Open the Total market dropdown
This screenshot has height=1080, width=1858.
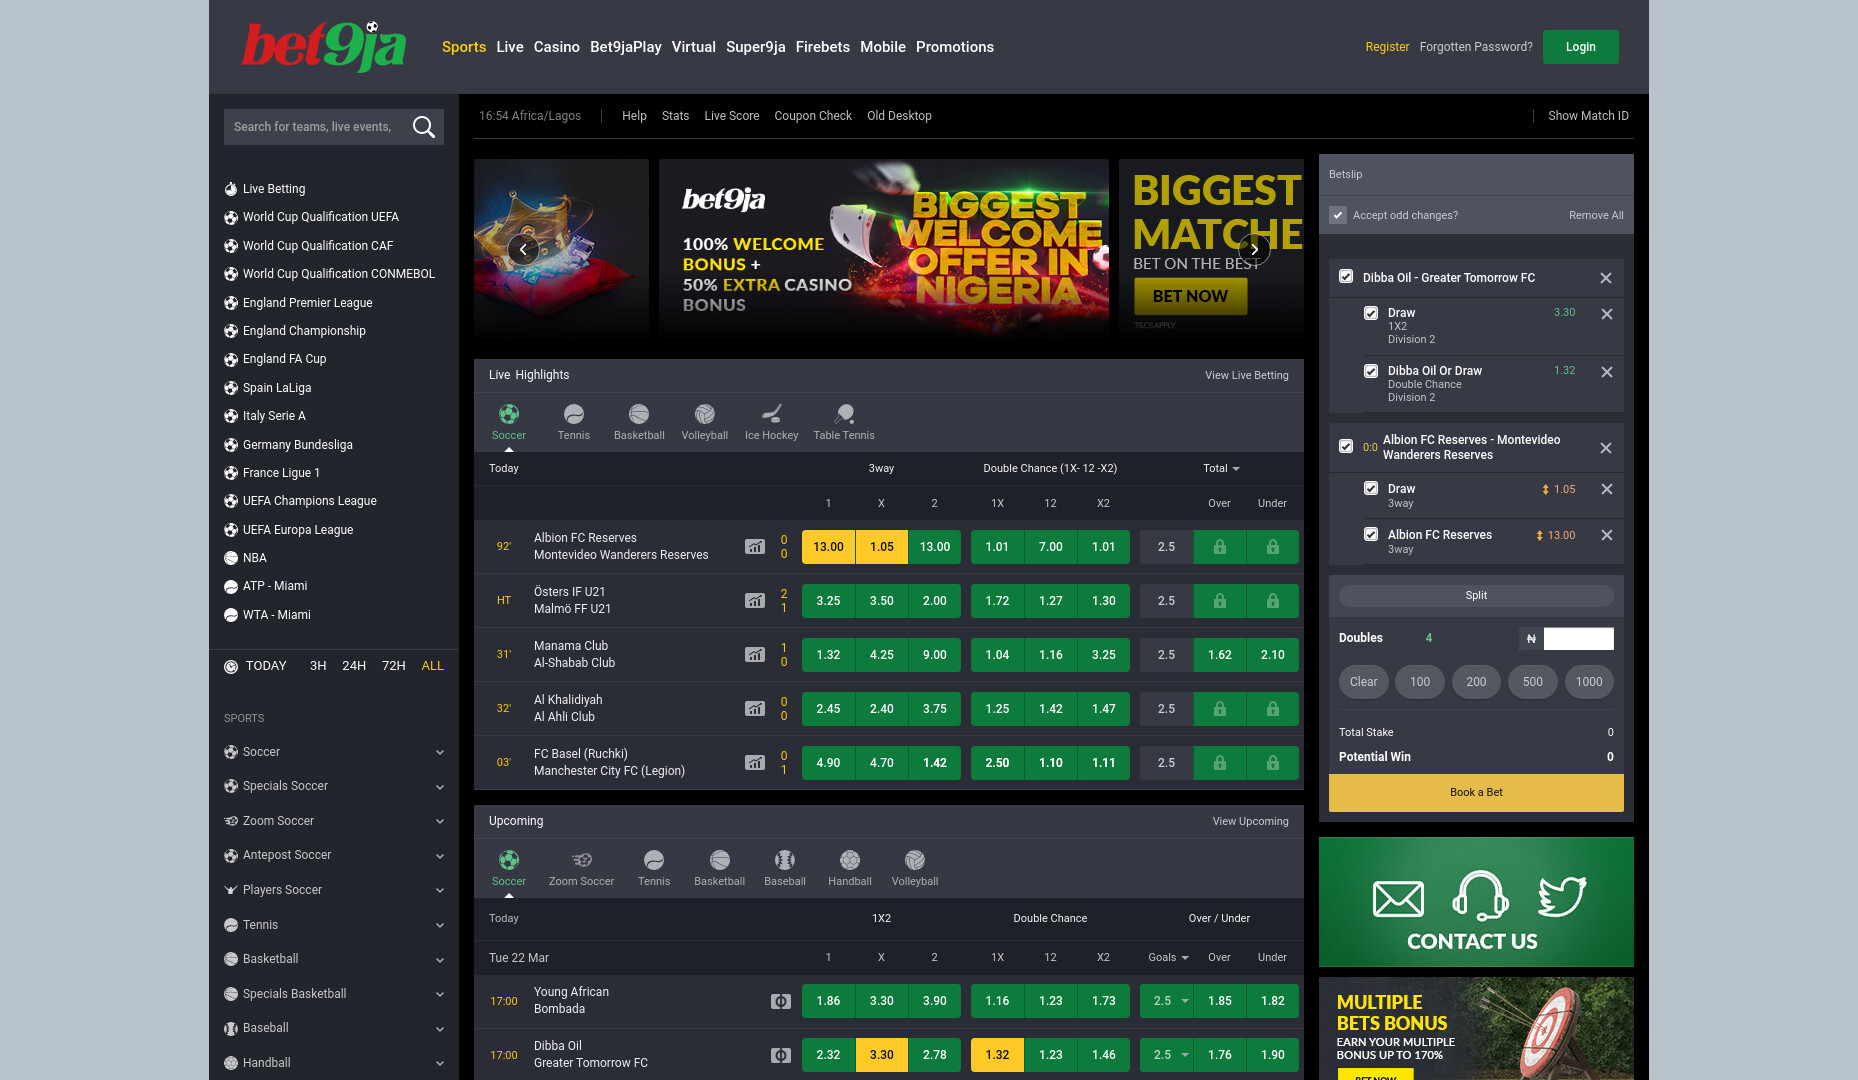pyautogui.click(x=1221, y=468)
